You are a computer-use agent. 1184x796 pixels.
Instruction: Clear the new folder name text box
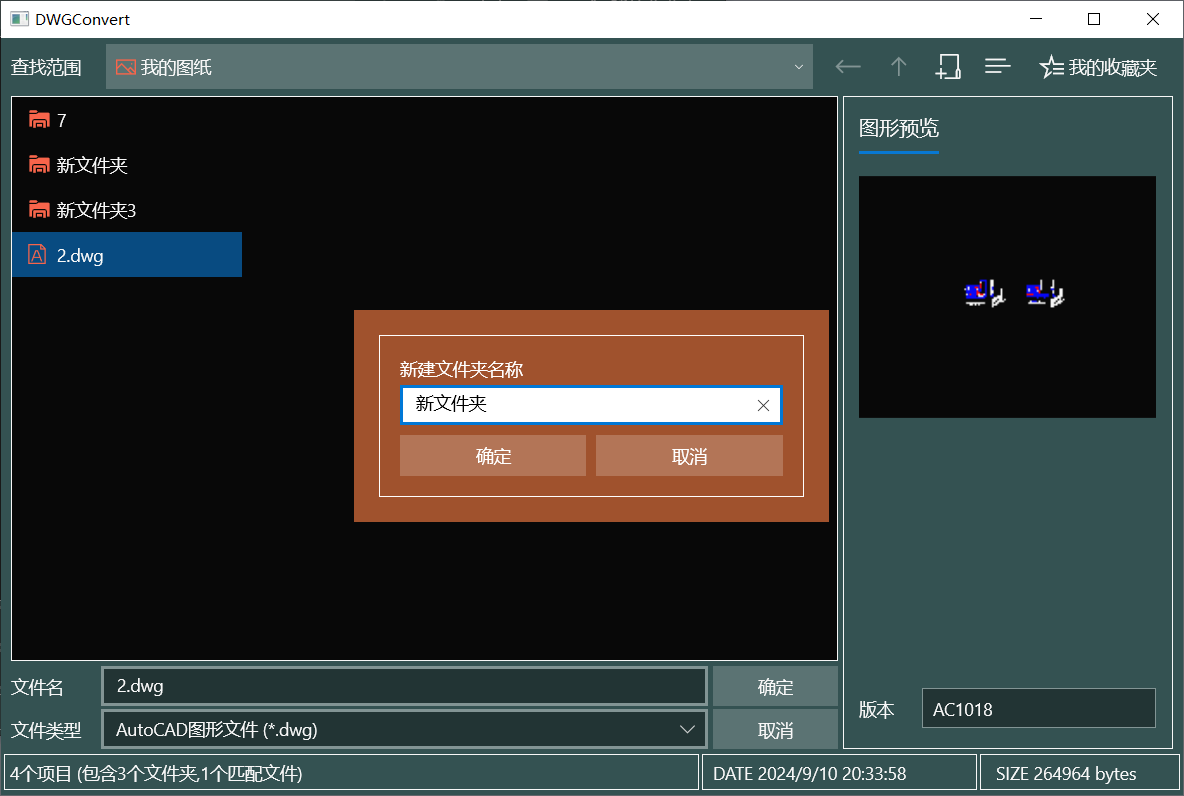click(x=763, y=406)
